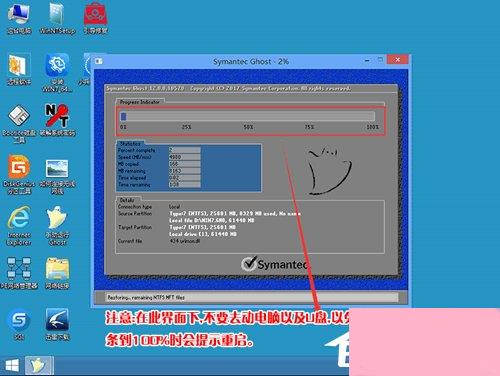Screen dimensions: 500x376
Task: Launch the WinNTSetup desktop icon
Action: pyautogui.click(x=57, y=18)
